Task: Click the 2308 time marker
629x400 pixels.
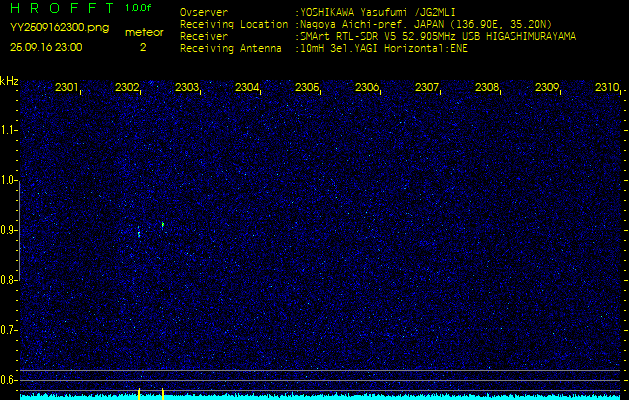Action: [x=487, y=87]
